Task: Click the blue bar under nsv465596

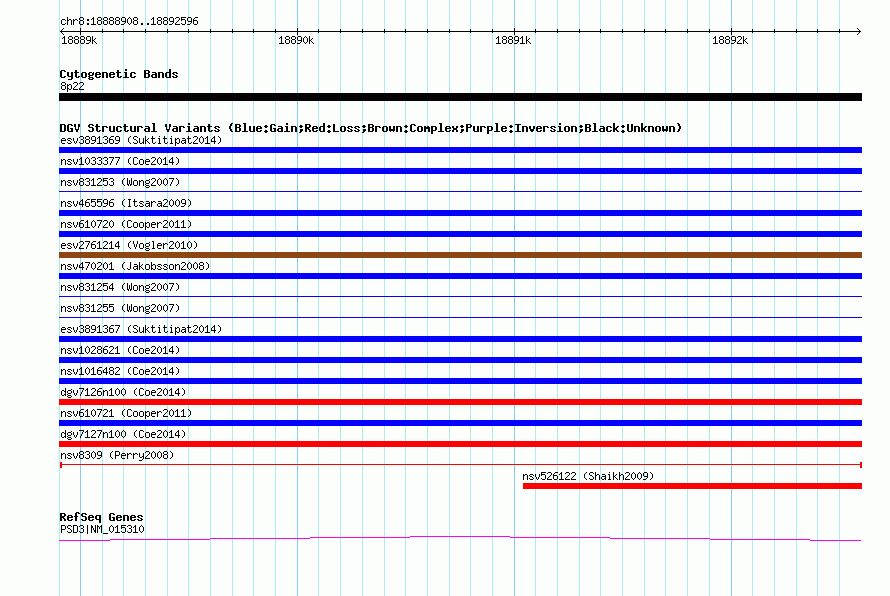Action: [460, 213]
